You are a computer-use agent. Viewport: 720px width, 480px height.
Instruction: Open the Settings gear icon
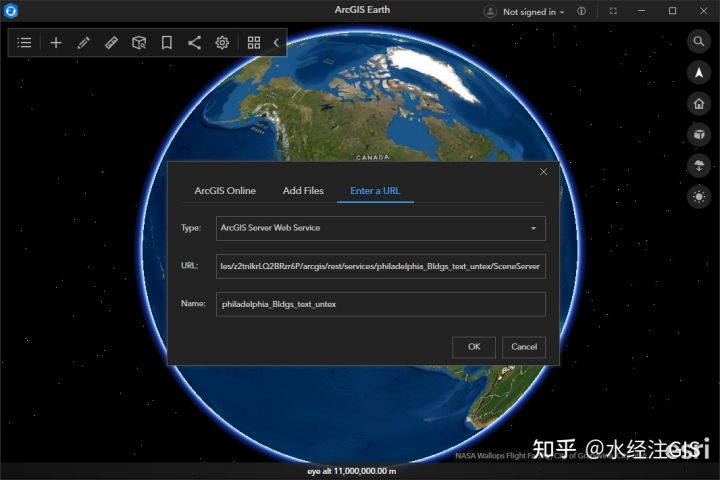[222, 43]
